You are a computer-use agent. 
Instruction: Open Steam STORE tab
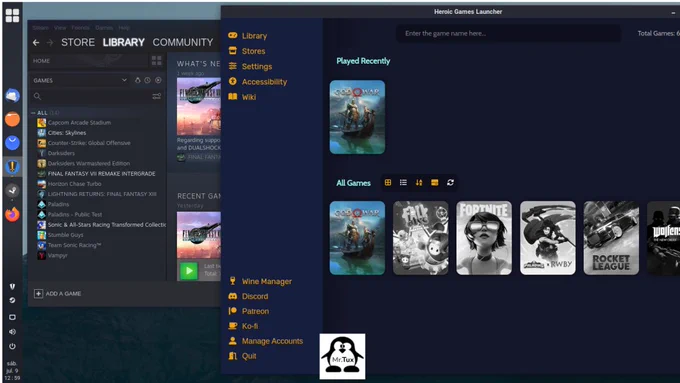78,43
